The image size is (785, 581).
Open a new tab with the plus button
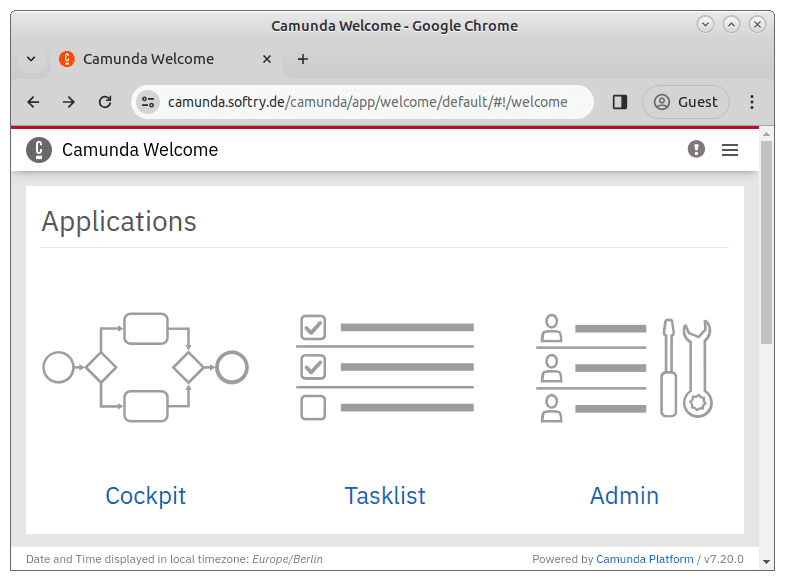[302, 59]
